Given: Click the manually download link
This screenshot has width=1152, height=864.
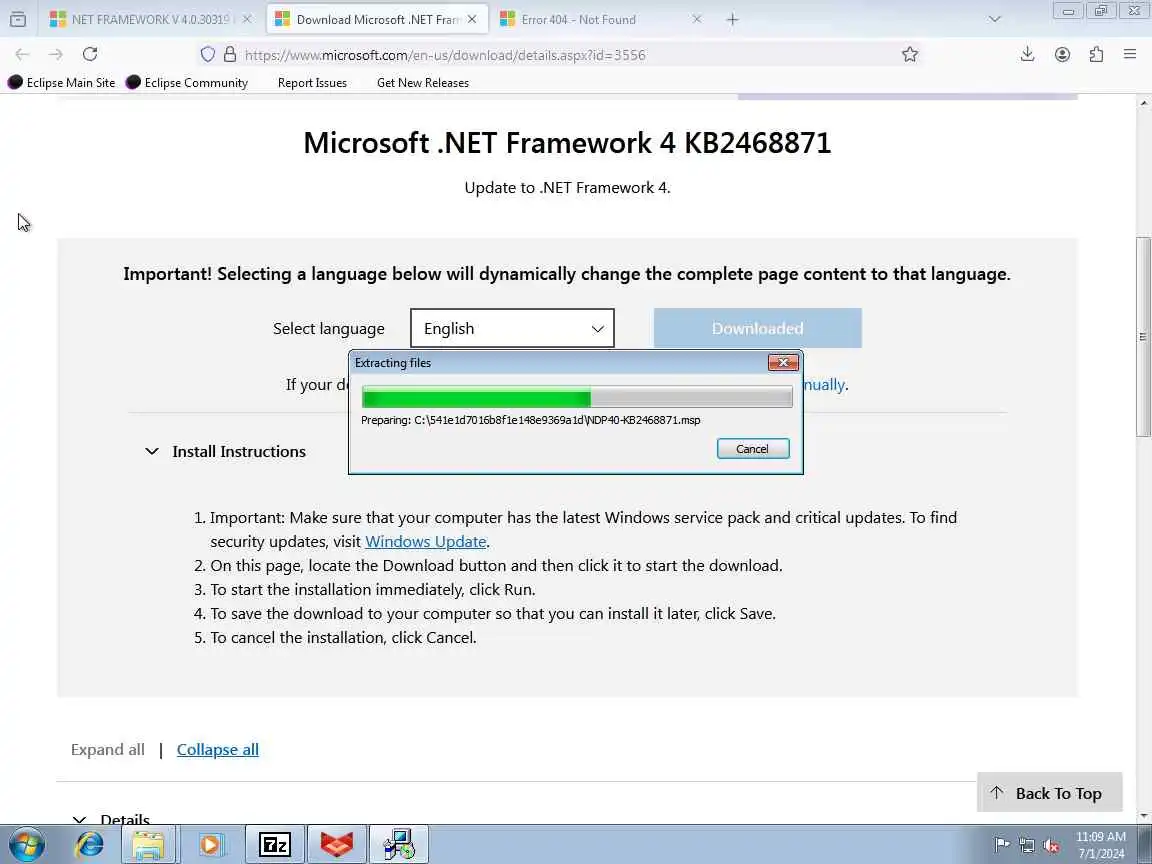Looking at the screenshot, I should click(824, 384).
